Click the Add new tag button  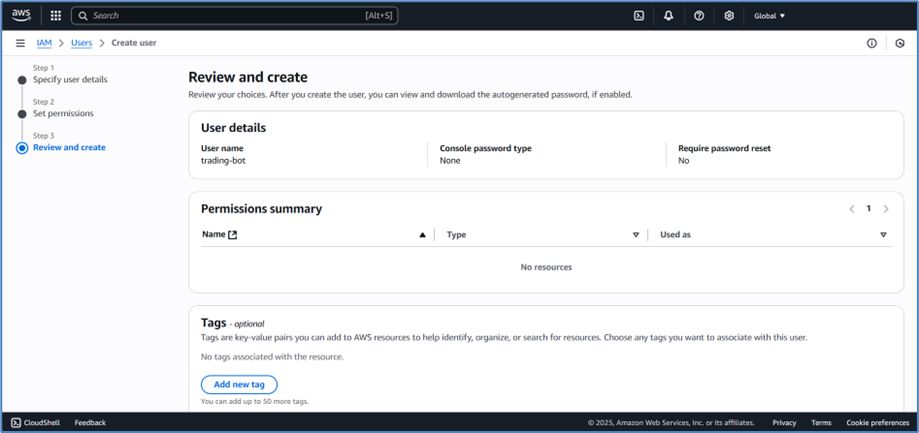(x=239, y=385)
